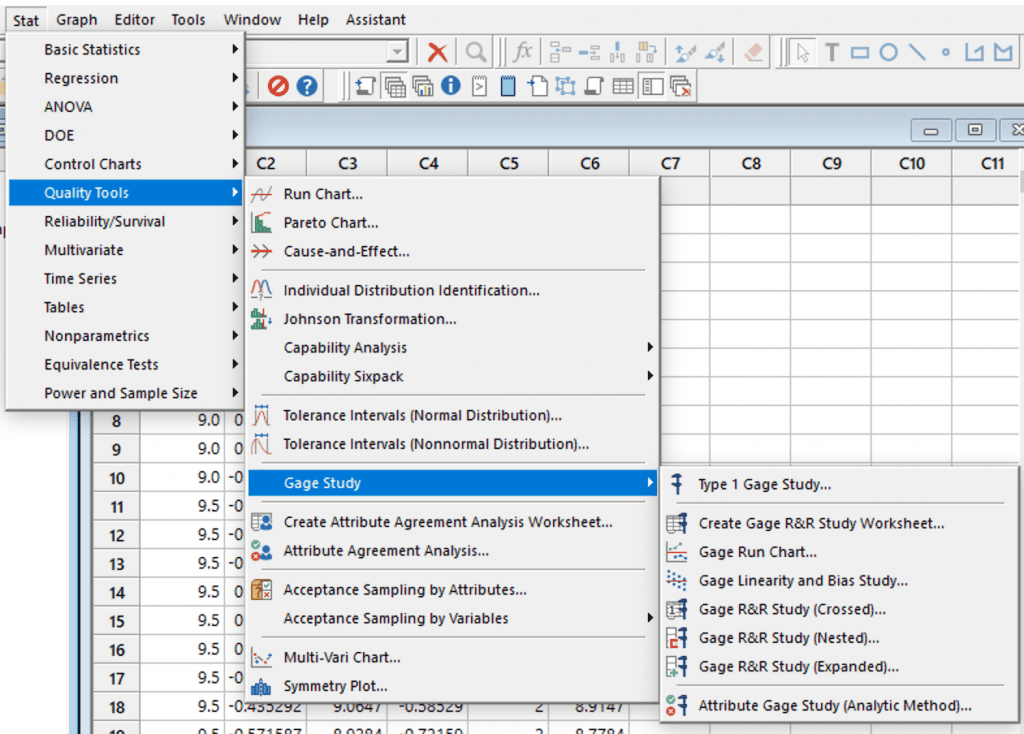
Task: Choose Create Gage R&R Study Worksheet
Action: pos(839,523)
